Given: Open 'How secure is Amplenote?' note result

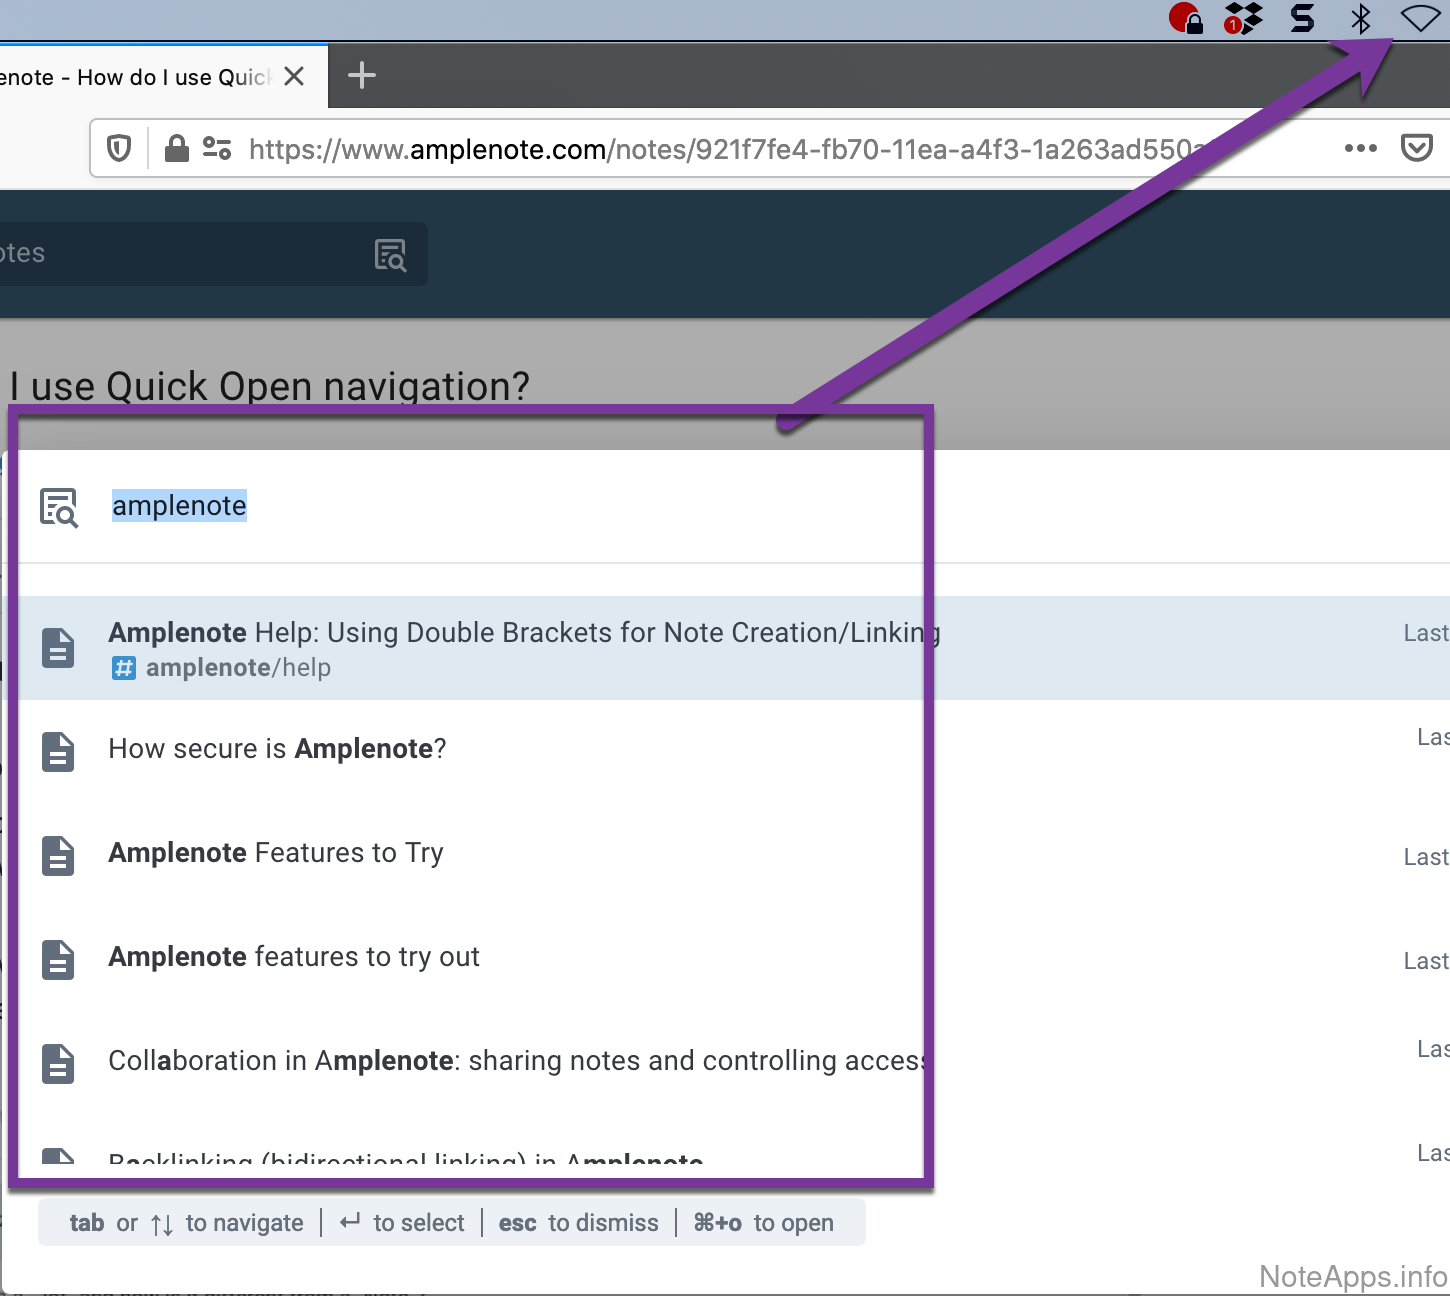Looking at the screenshot, I should pyautogui.click(x=277, y=749).
